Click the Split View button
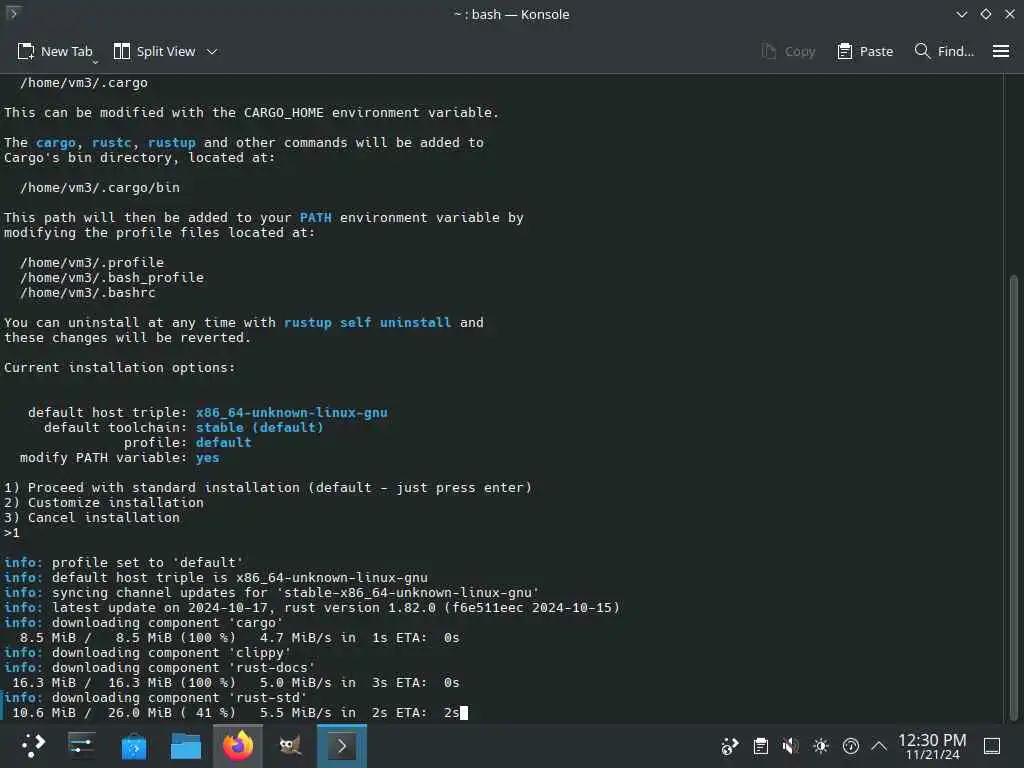 point(154,52)
